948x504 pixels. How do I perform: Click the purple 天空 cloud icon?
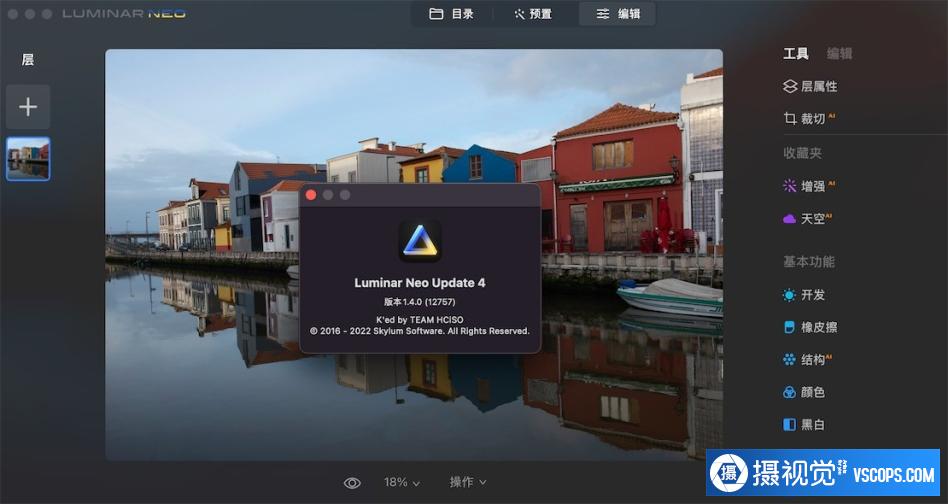(790, 219)
